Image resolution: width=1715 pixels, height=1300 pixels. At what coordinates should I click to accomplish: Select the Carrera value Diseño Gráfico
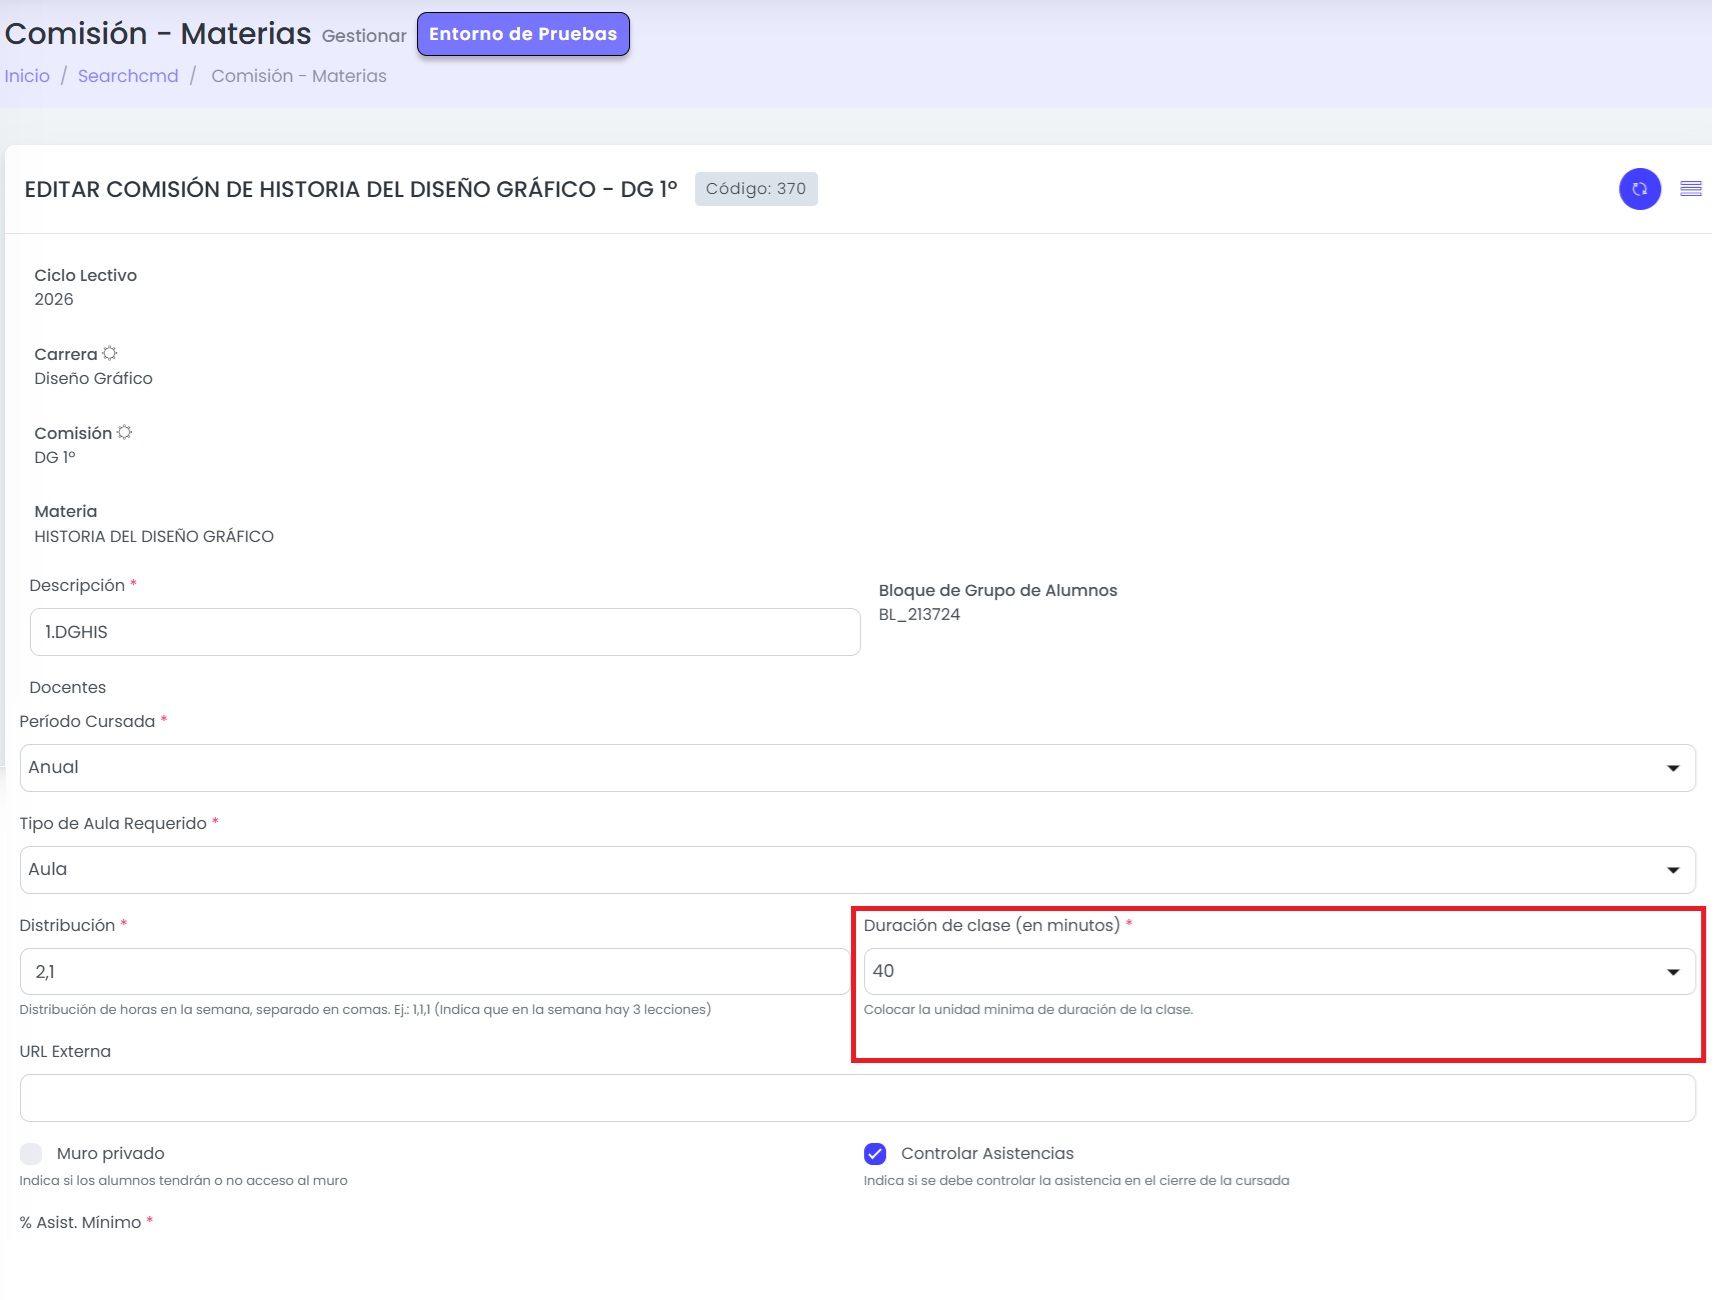(93, 379)
